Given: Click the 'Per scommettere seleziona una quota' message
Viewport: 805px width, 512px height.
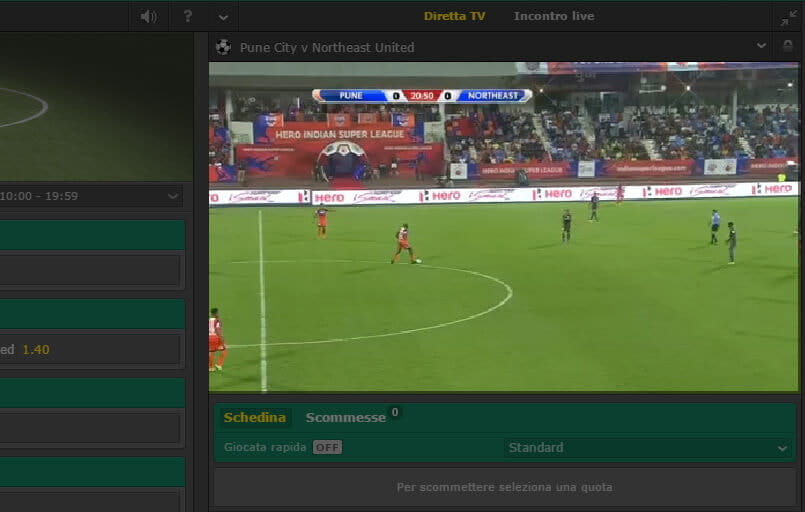Looking at the screenshot, I should [x=505, y=487].
